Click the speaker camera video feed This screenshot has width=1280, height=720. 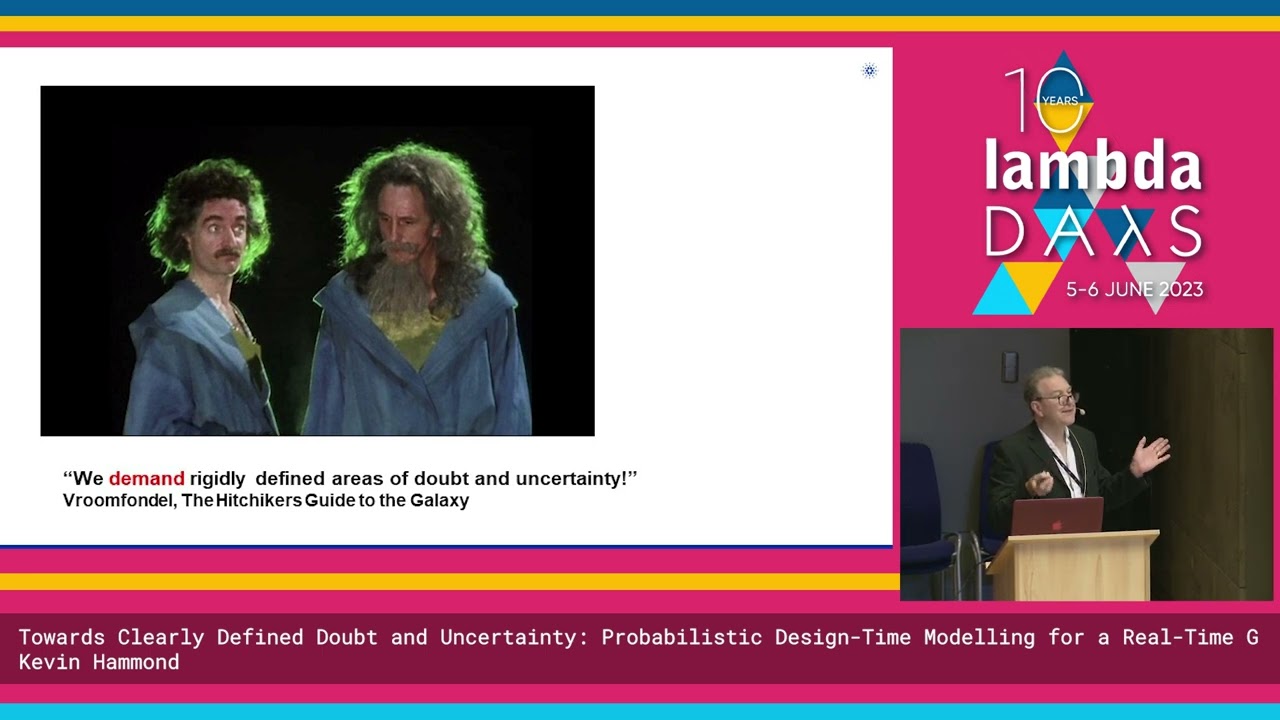pos(1086,464)
